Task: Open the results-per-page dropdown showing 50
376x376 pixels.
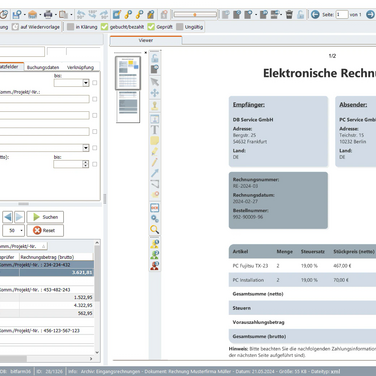Action: 22,230
